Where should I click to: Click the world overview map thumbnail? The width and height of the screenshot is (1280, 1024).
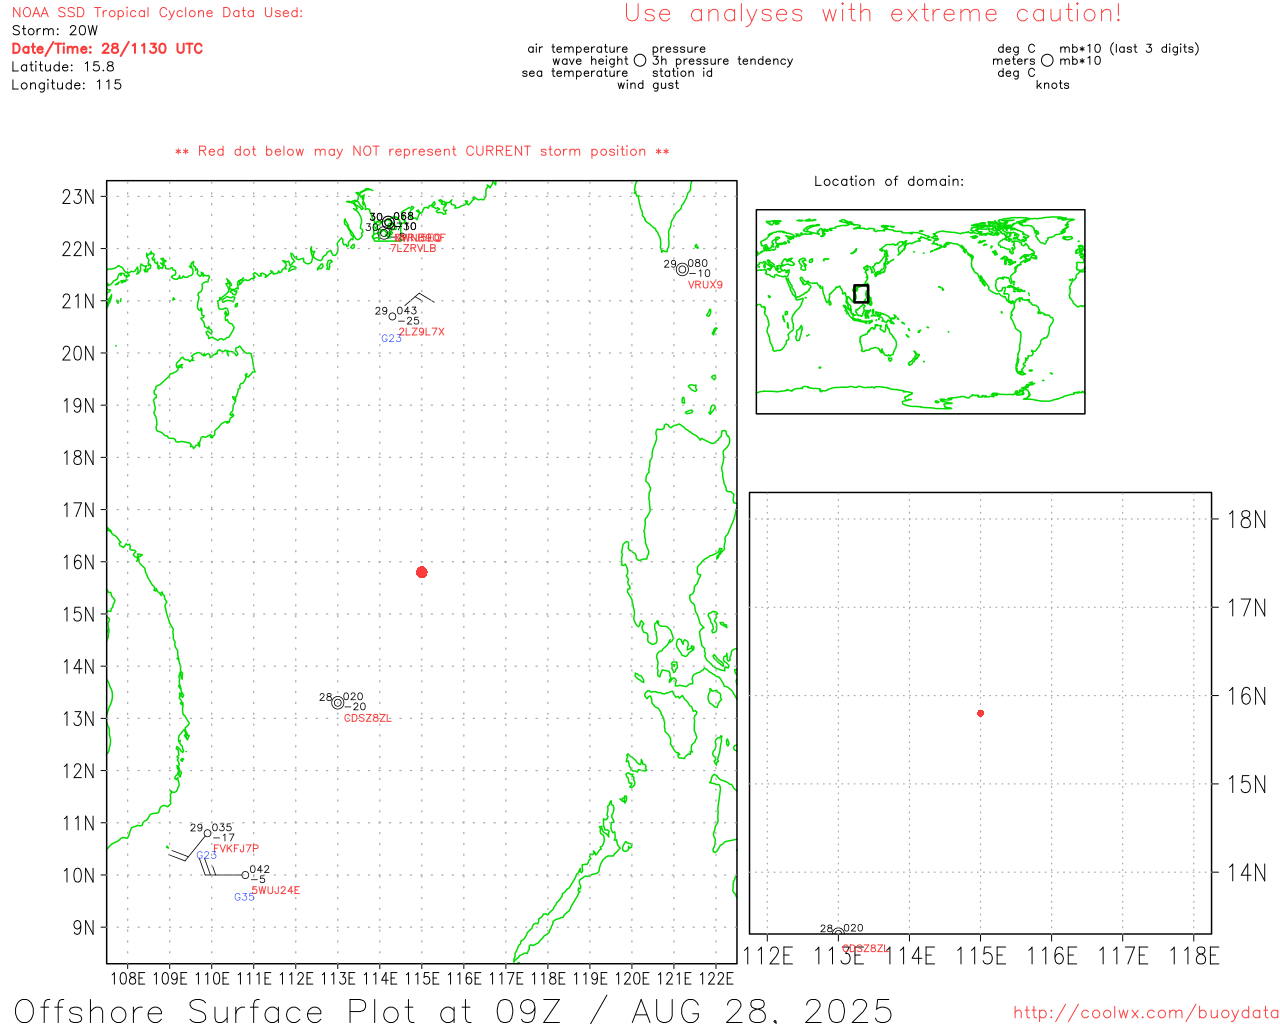pyautogui.click(x=920, y=311)
